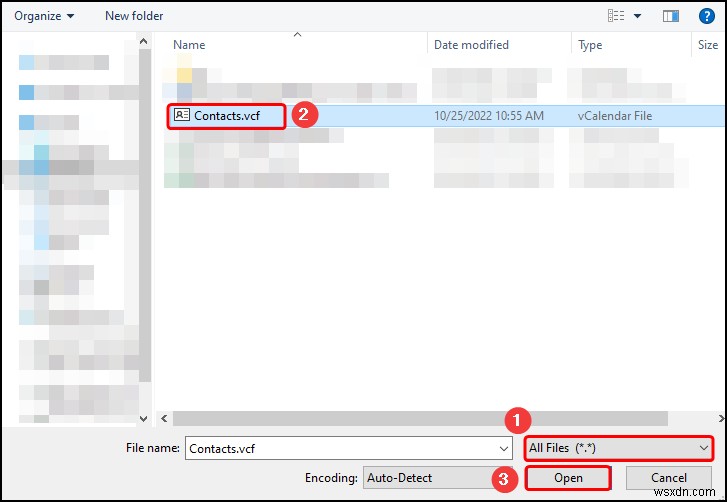Click the vCalendar File type cell
This screenshot has width=727, height=502.
point(615,116)
